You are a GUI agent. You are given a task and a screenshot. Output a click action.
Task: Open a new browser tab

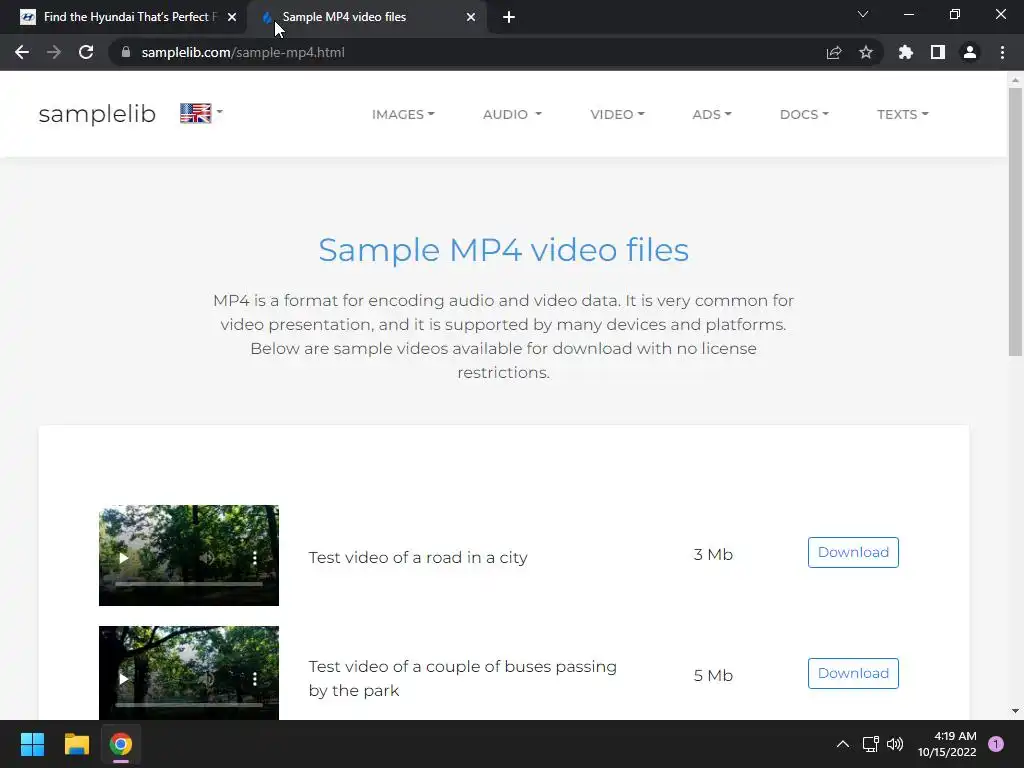pos(509,18)
